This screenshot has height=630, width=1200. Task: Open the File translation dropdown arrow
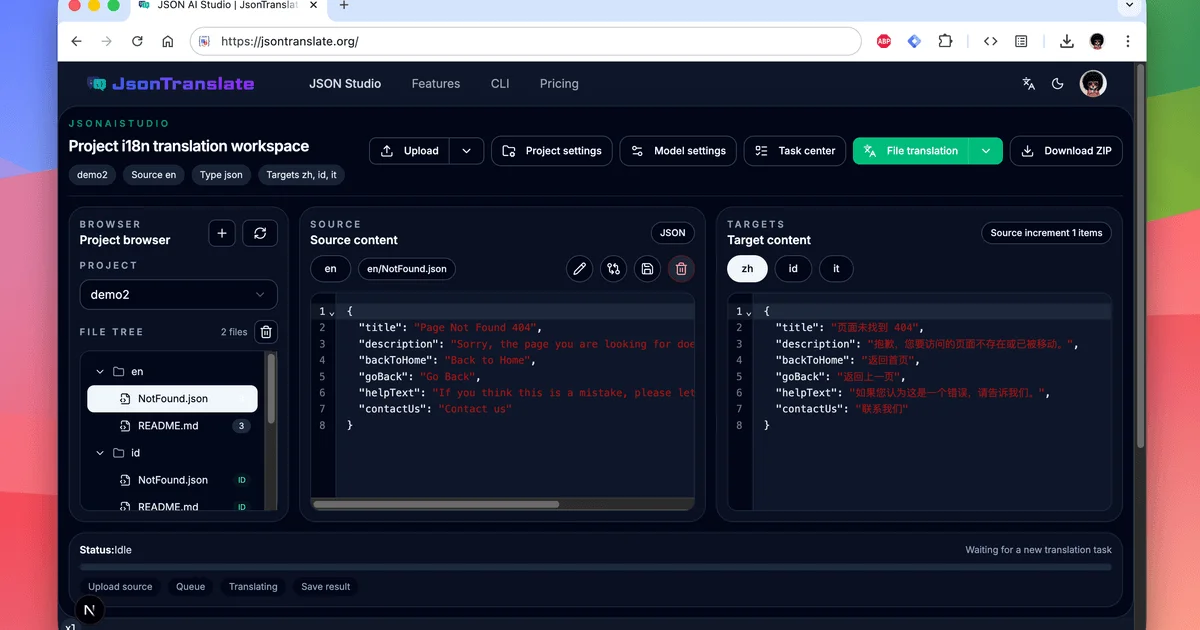(x=986, y=151)
